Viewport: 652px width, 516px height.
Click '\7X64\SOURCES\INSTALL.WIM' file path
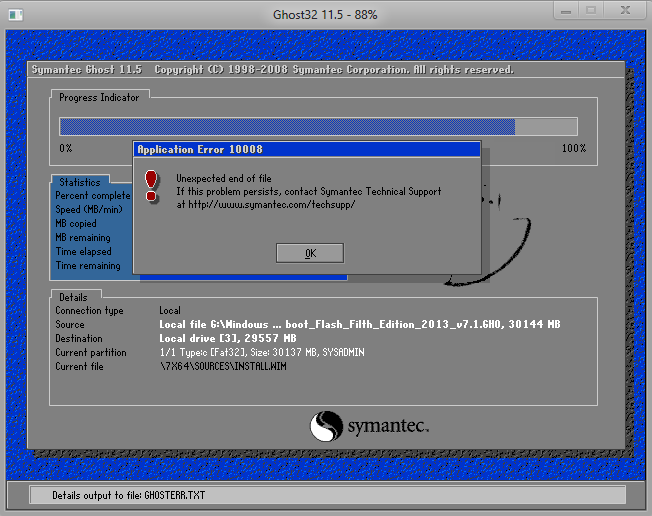223,366
